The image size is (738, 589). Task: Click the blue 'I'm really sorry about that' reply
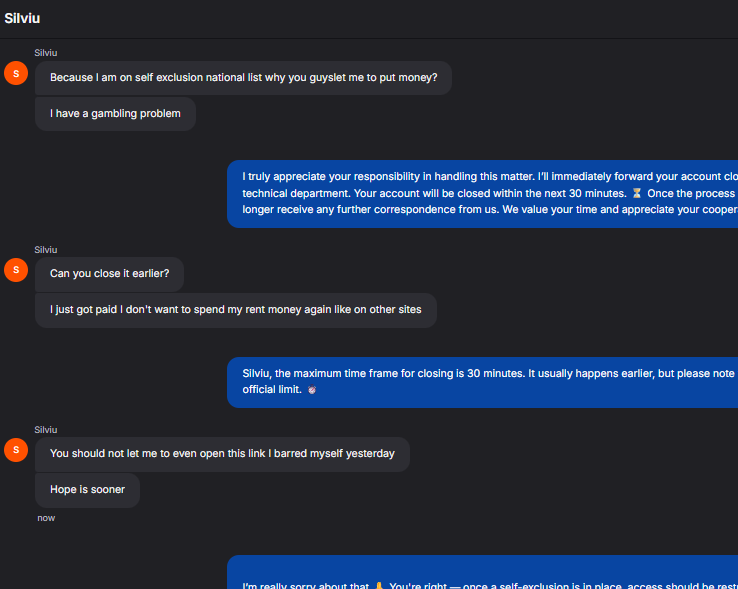(482, 572)
